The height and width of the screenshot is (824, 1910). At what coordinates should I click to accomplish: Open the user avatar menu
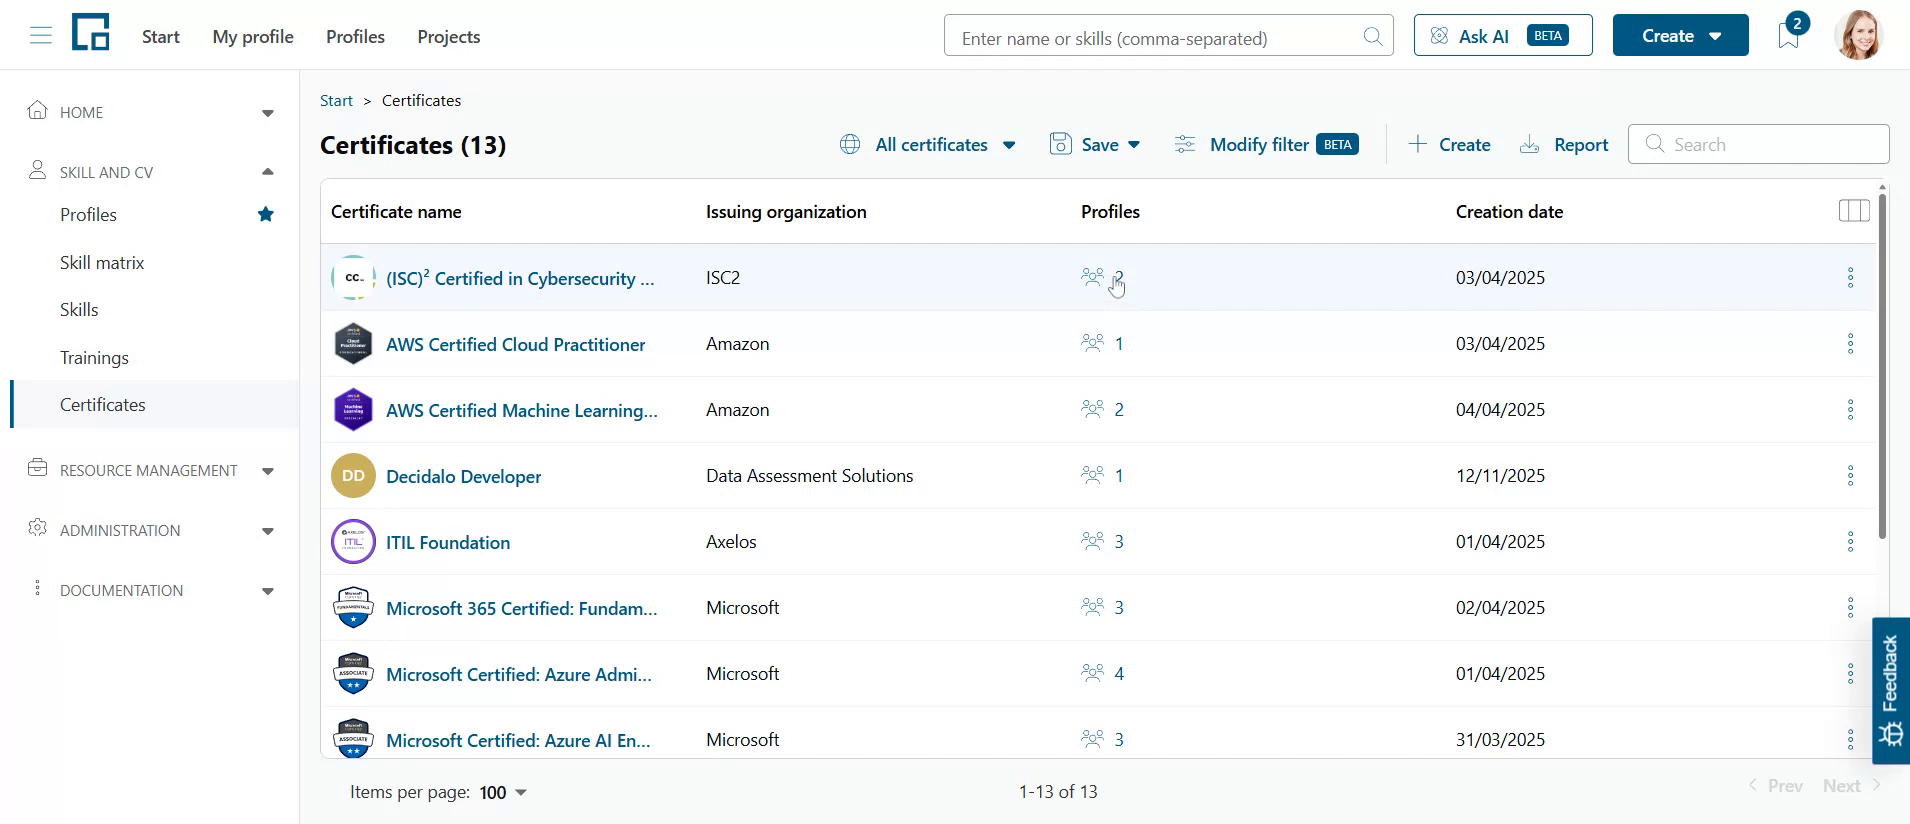pyautogui.click(x=1859, y=35)
